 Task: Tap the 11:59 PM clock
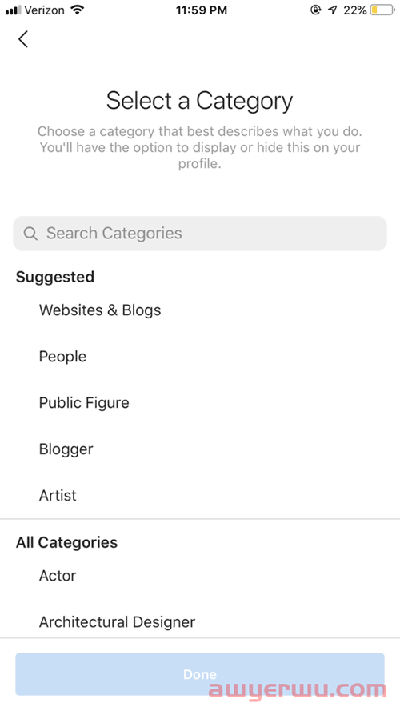(201, 10)
